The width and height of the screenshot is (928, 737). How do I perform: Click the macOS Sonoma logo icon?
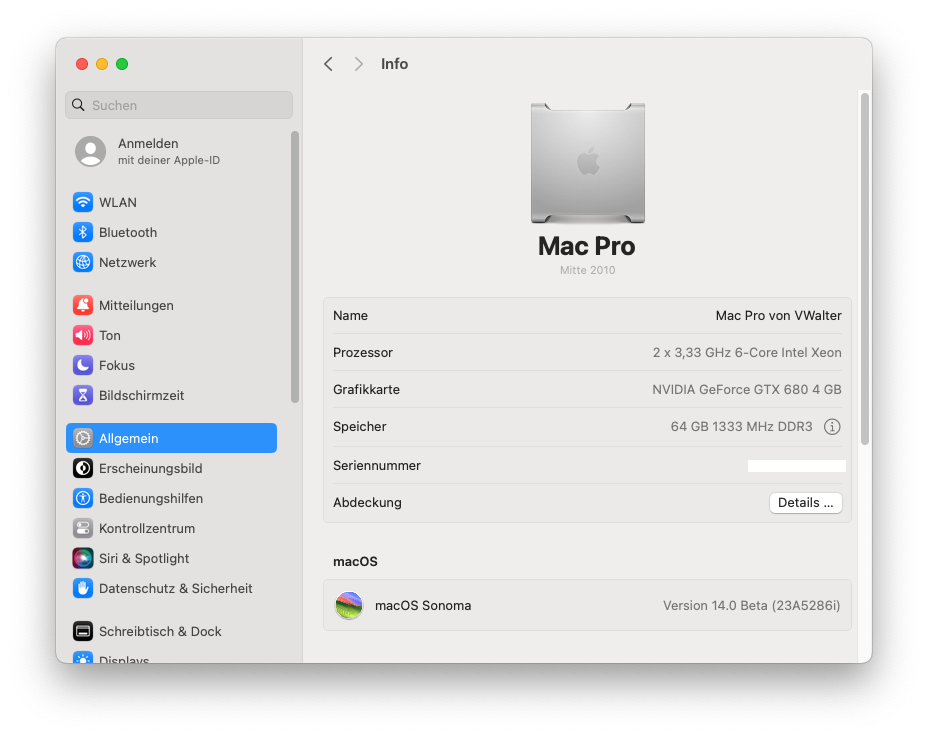click(x=349, y=606)
